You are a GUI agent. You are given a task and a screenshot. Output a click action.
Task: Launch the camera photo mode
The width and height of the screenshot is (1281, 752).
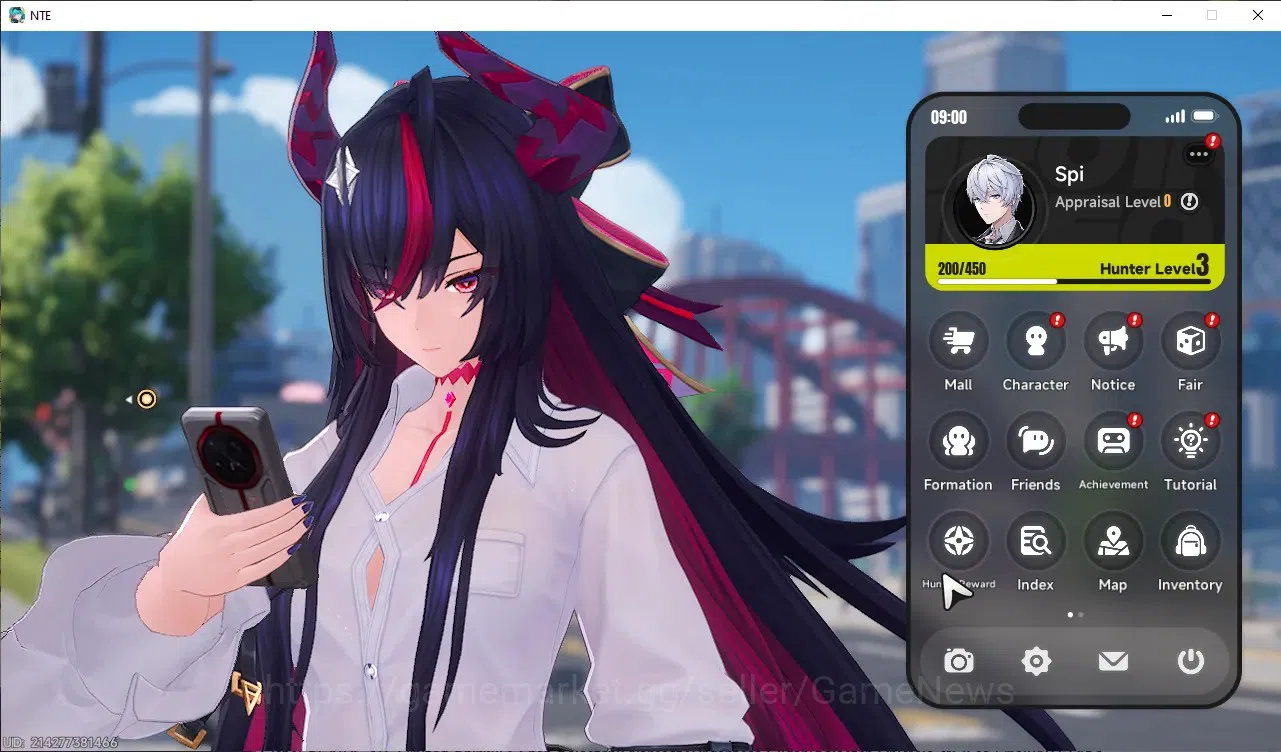pos(959,661)
